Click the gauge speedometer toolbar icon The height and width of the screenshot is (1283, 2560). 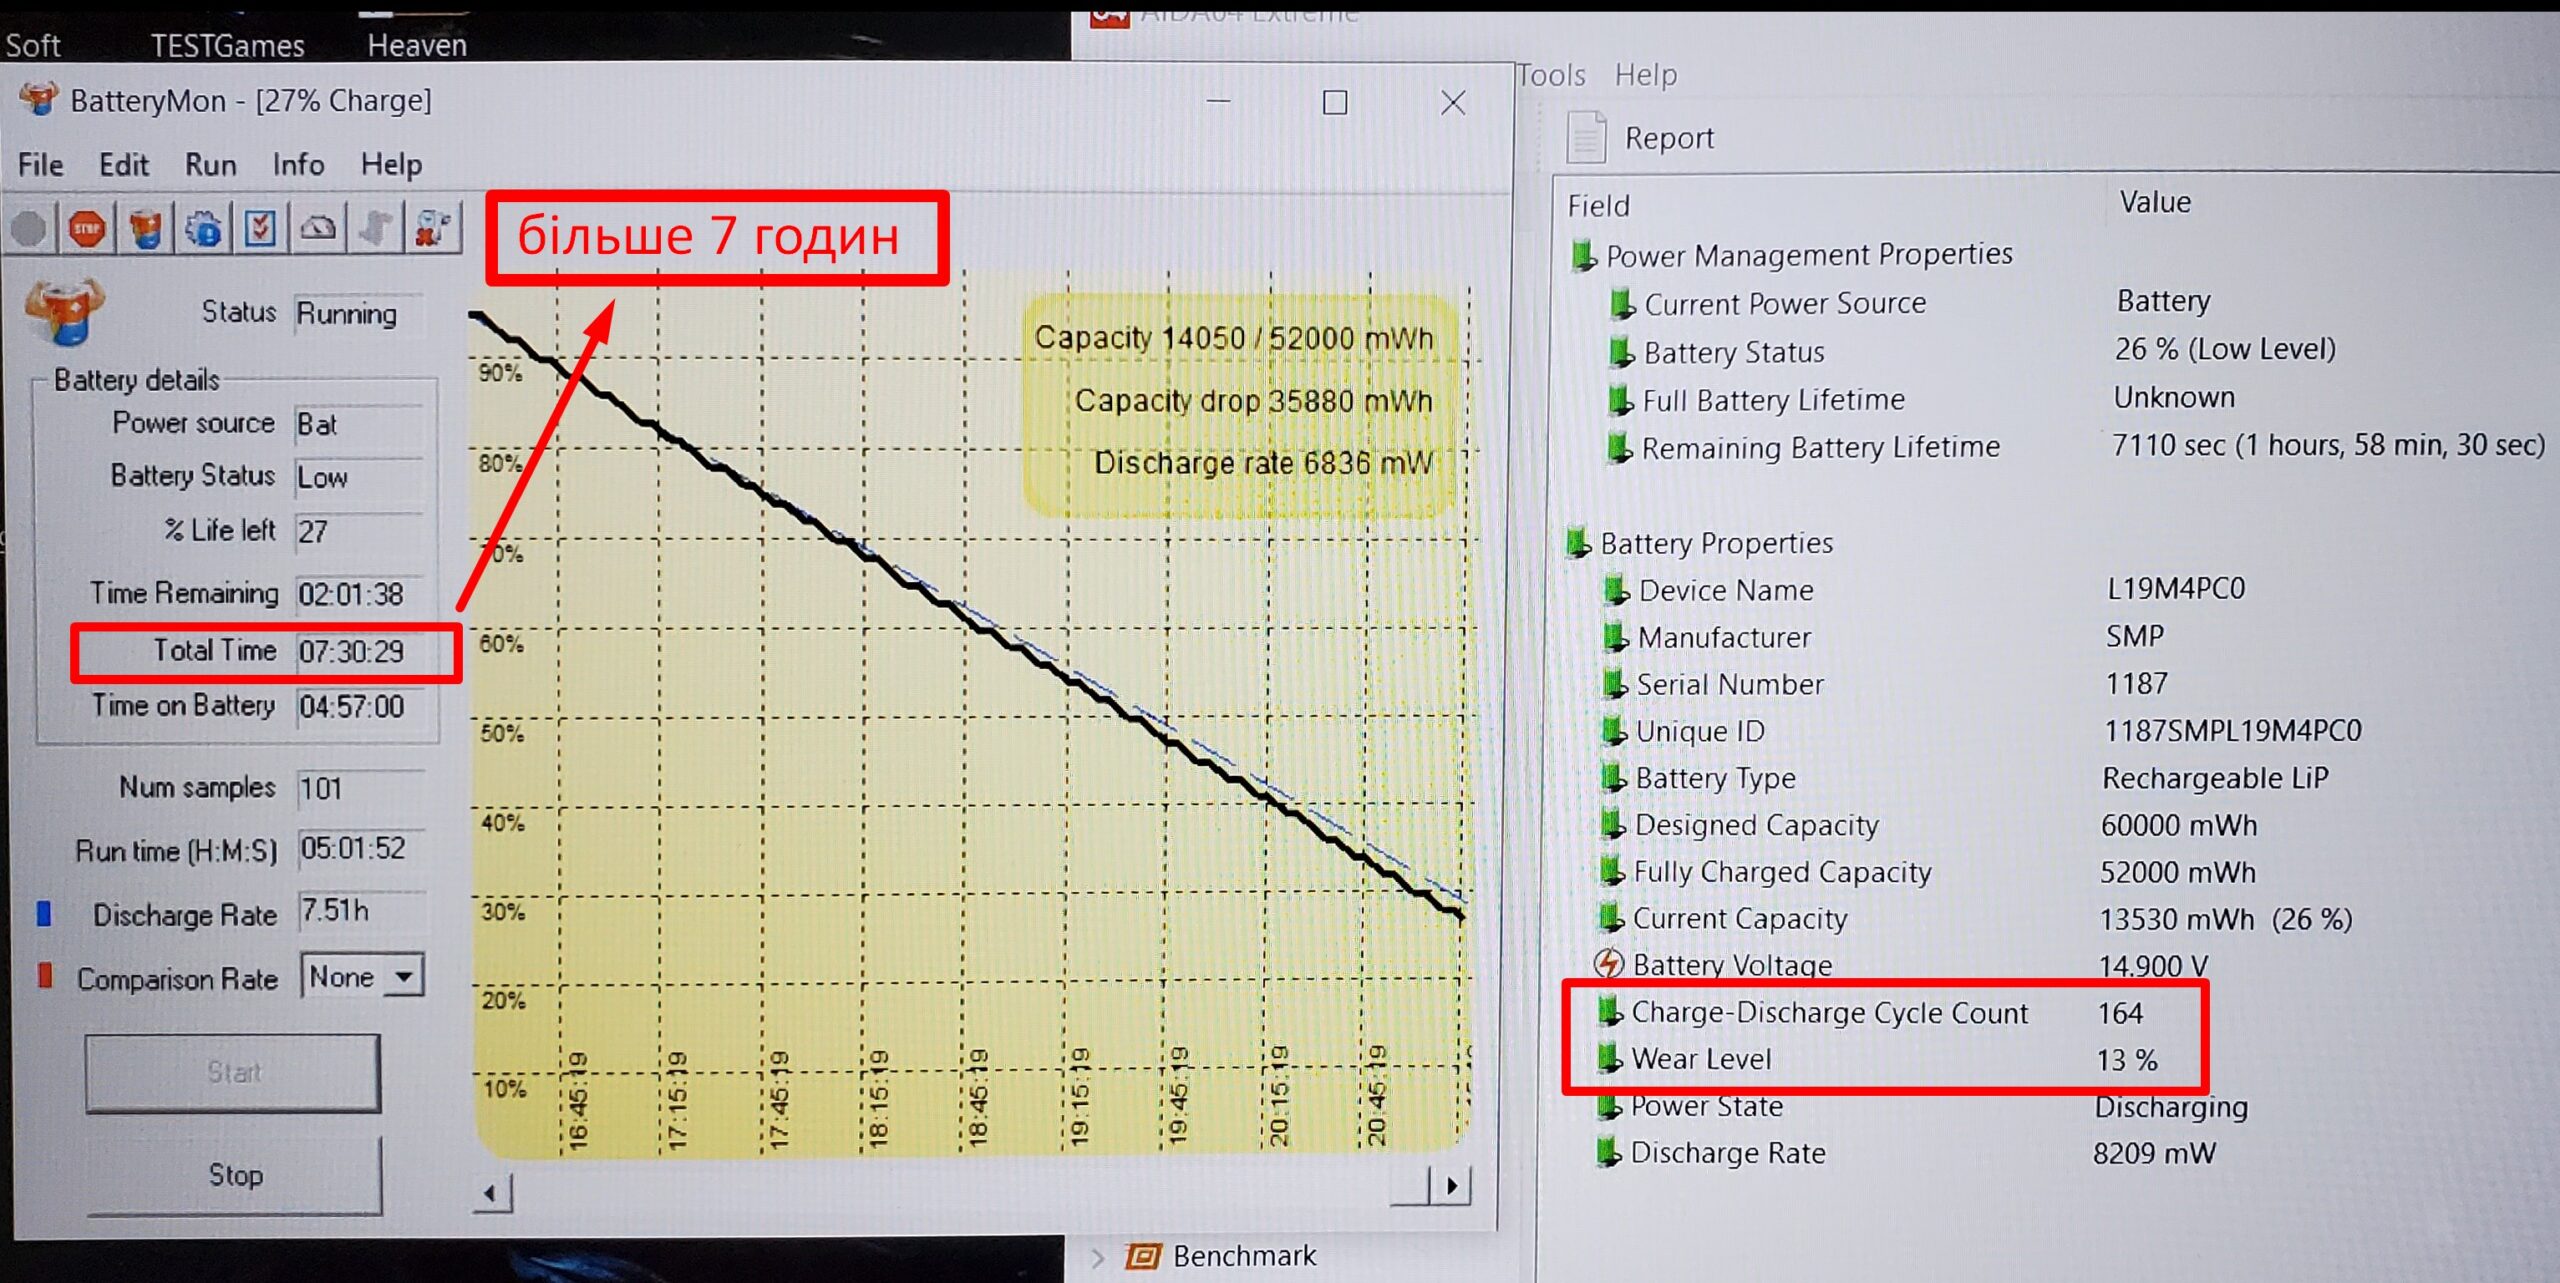point(318,229)
